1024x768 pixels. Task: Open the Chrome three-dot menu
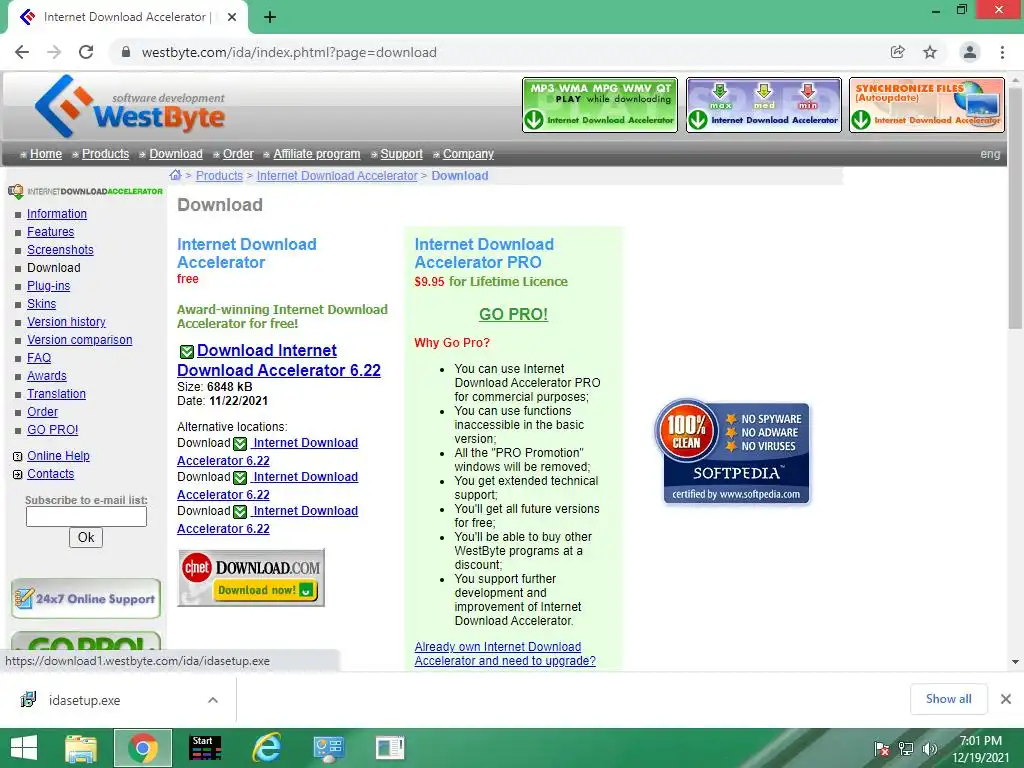coord(1002,52)
